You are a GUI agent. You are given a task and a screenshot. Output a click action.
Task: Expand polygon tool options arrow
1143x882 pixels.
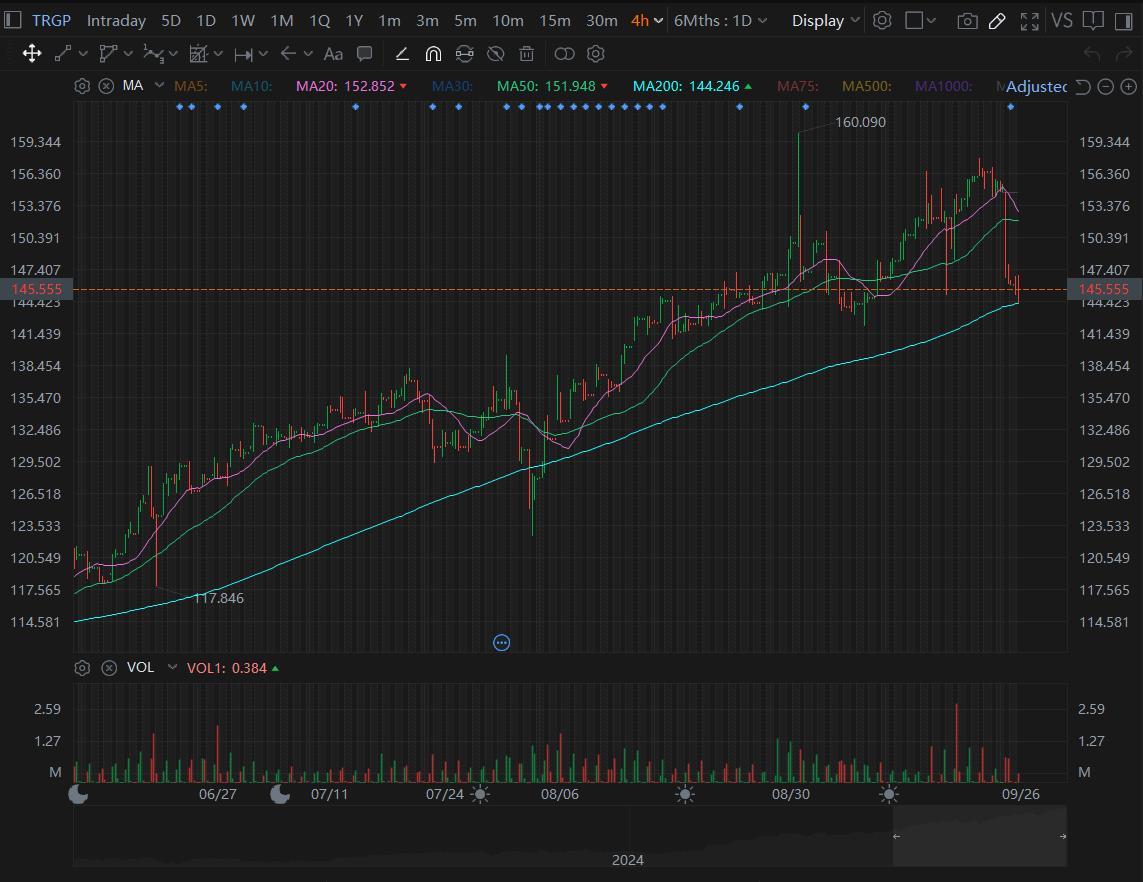tap(128, 54)
